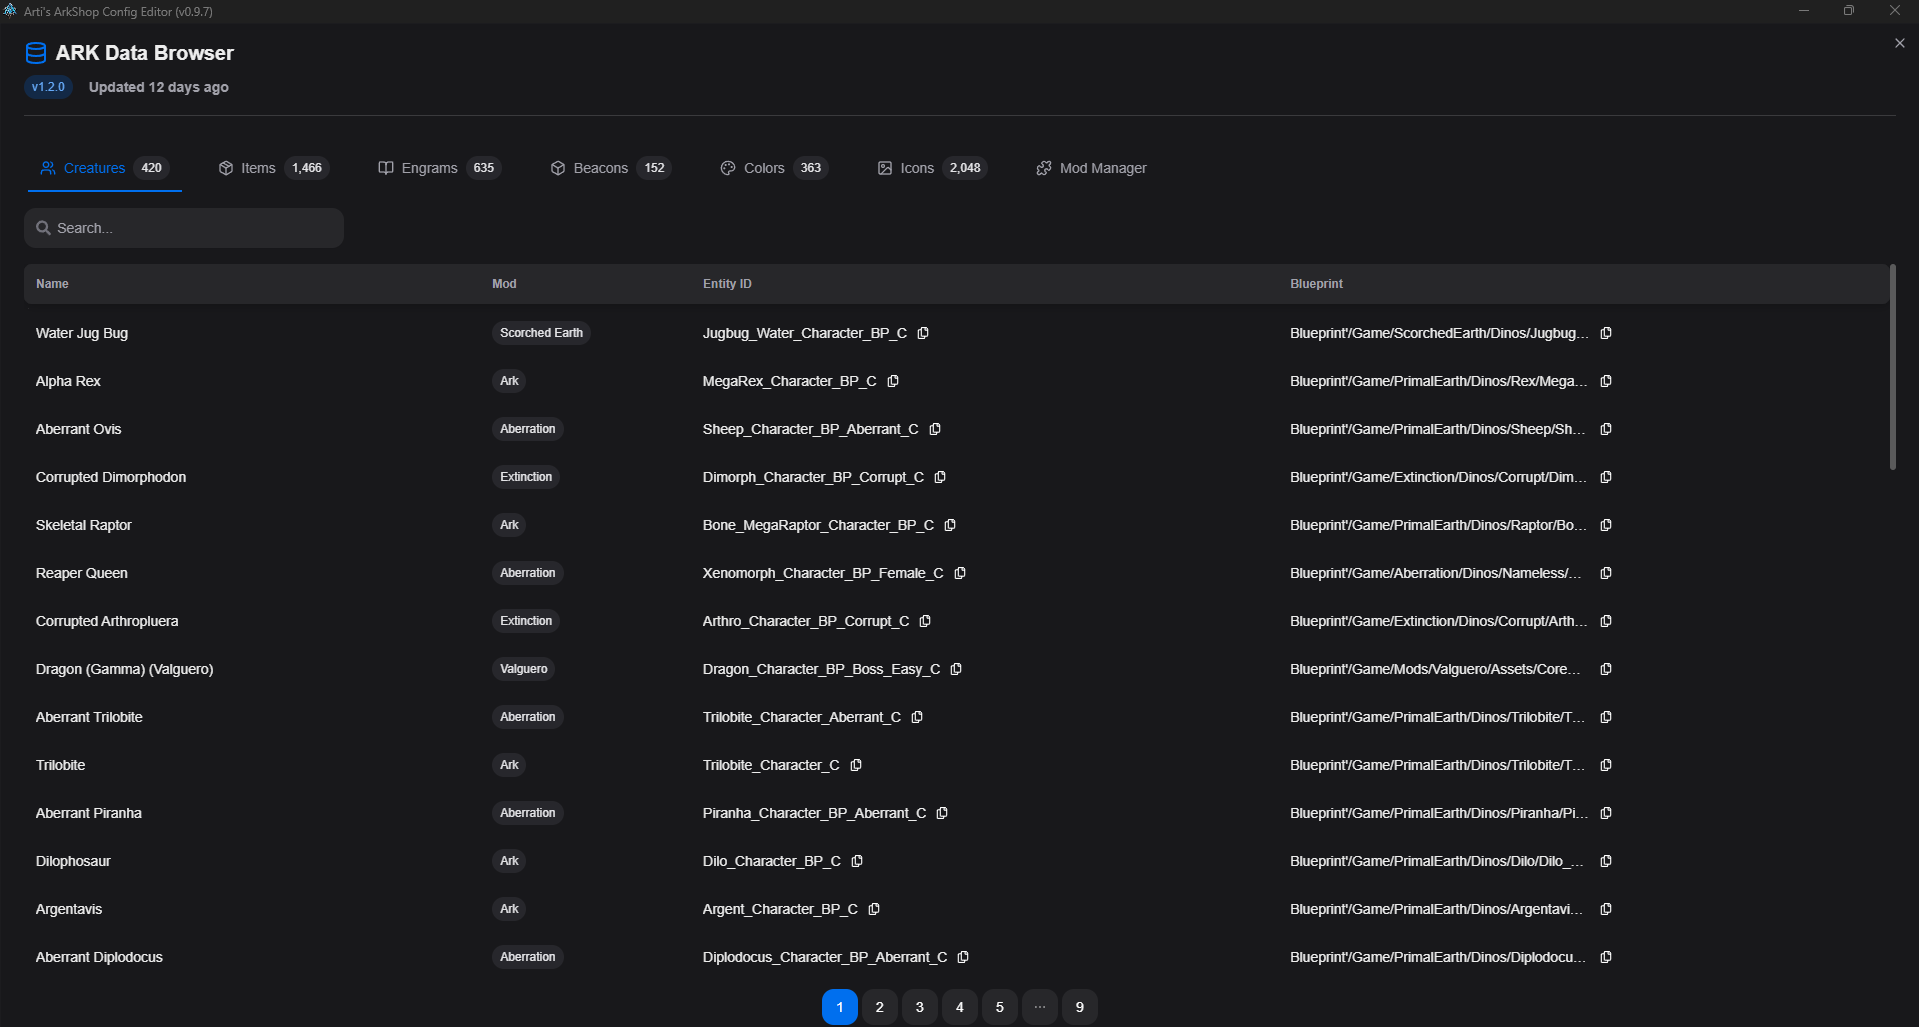Switch to the Engrams tab
Screen dimensions: 1919x1027
tap(439, 168)
